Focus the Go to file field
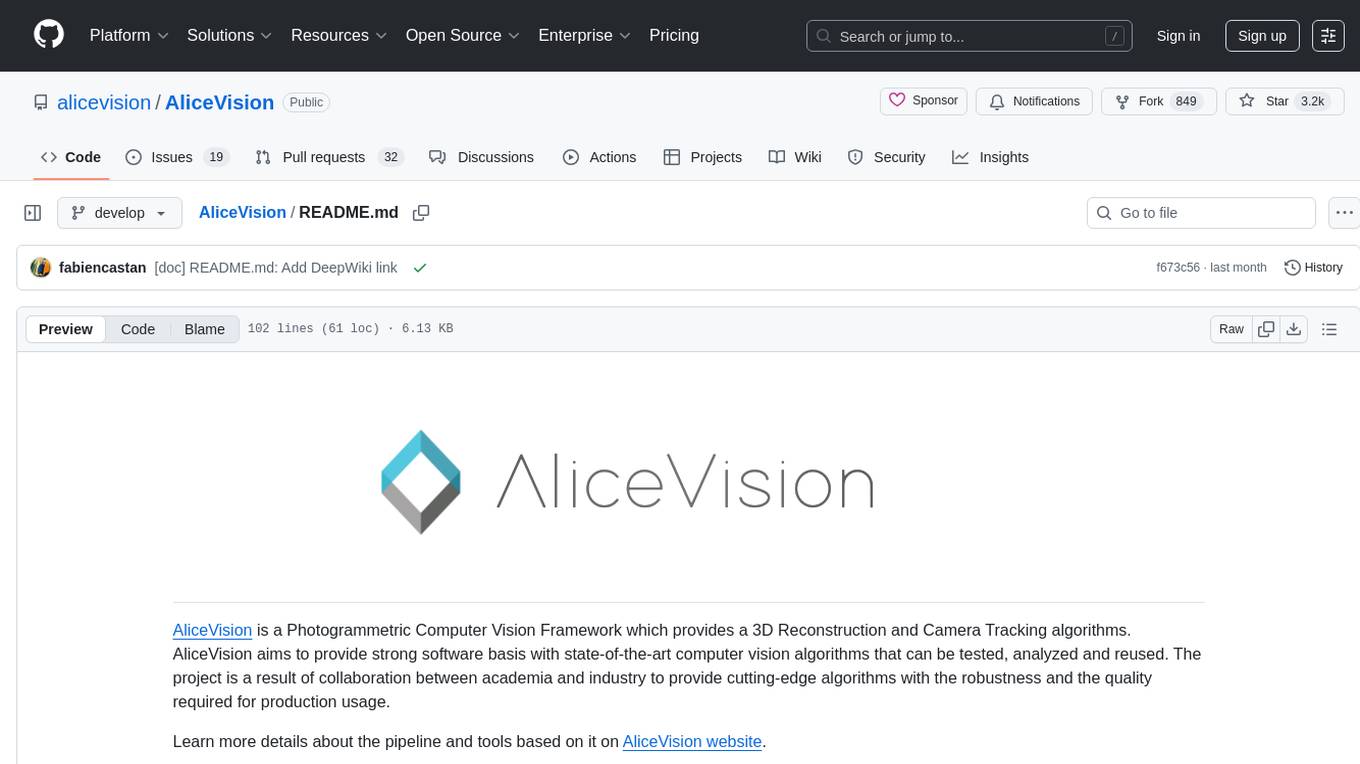This screenshot has width=1360, height=764. tap(1201, 213)
